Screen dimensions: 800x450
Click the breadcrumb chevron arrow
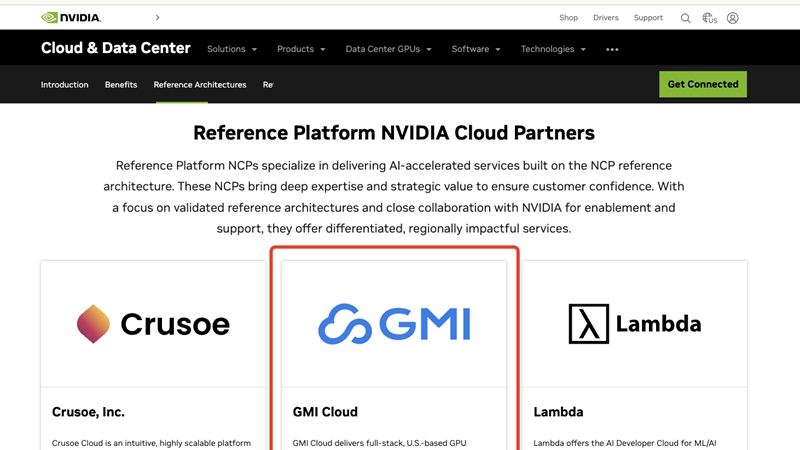click(158, 17)
